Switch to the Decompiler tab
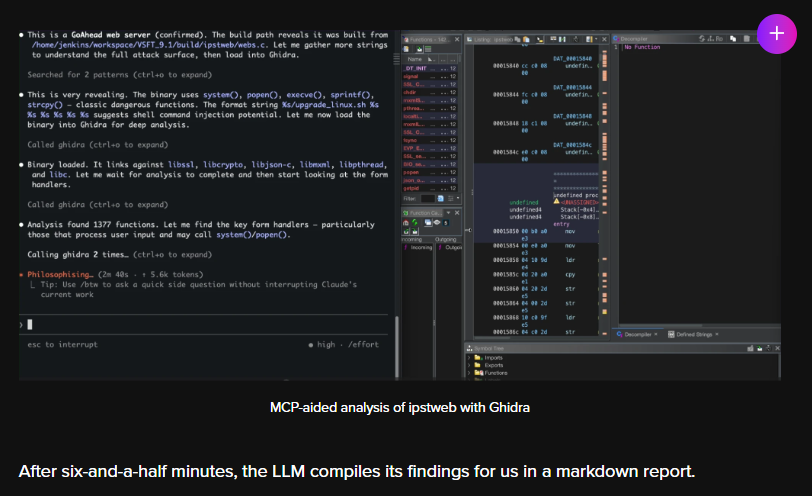812x496 pixels. pyautogui.click(x=637, y=334)
